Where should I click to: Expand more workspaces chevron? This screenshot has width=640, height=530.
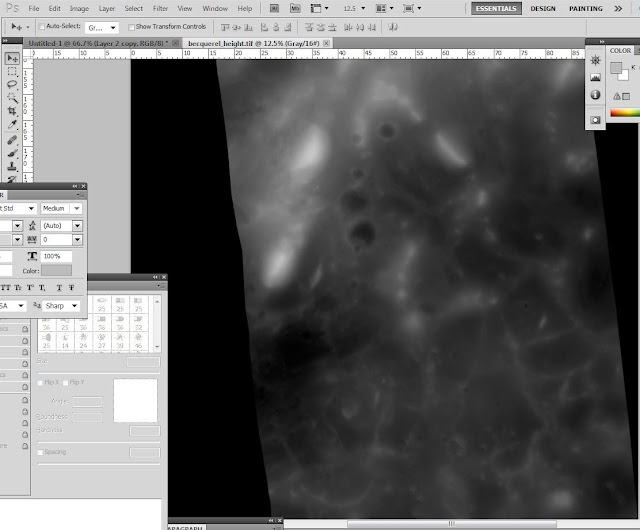(618, 8)
